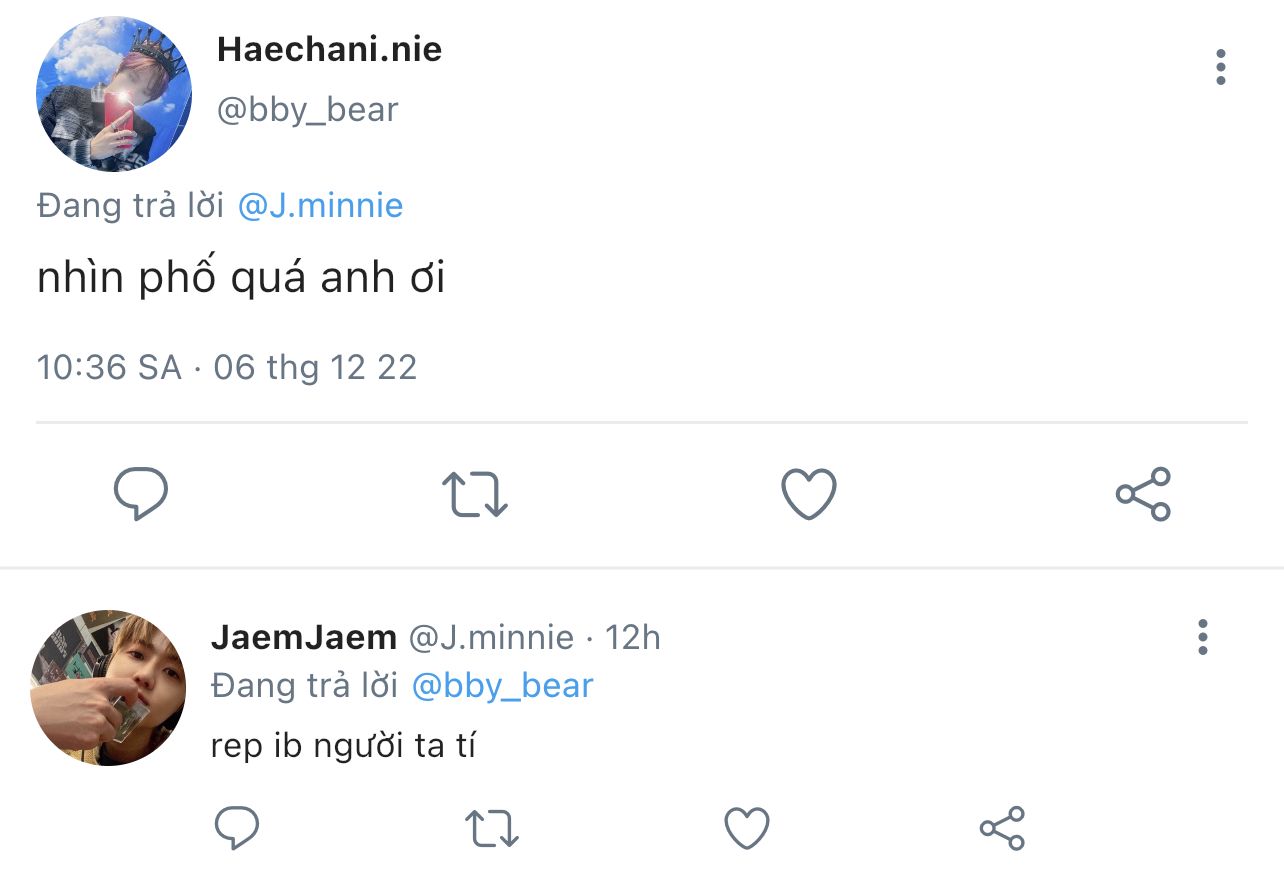The image size is (1284, 872).
Task: Like the tweet "nhìn phố quá anh ơi"
Action: tap(808, 494)
